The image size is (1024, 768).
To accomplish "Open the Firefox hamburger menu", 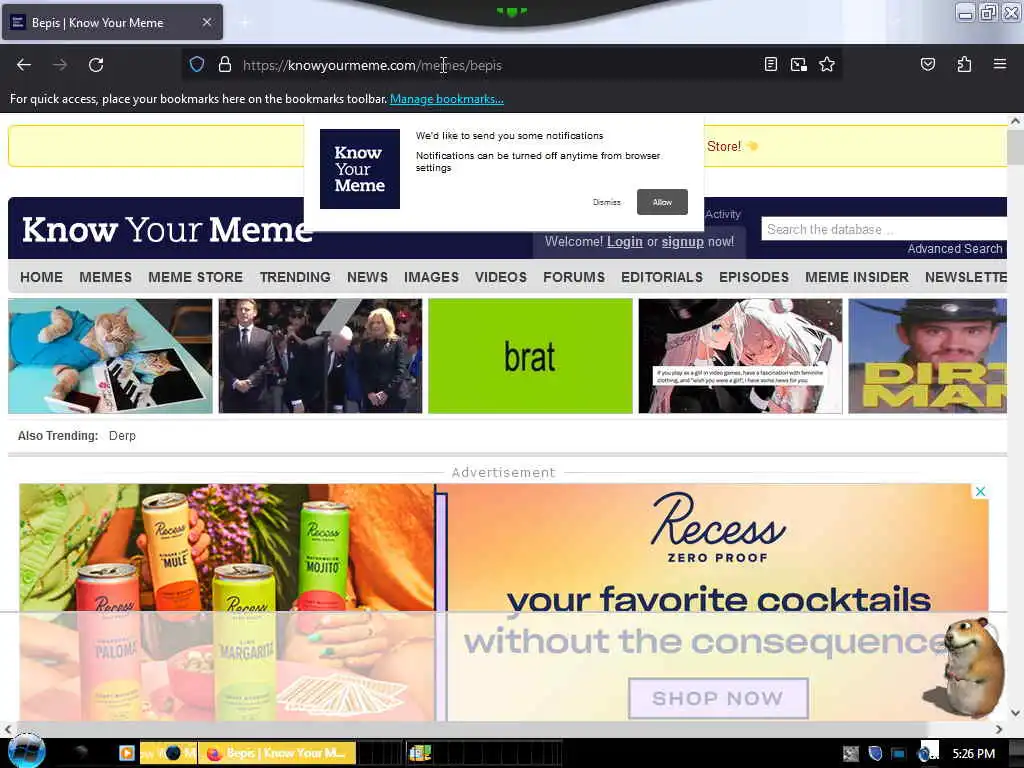I will tap(1000, 64).
